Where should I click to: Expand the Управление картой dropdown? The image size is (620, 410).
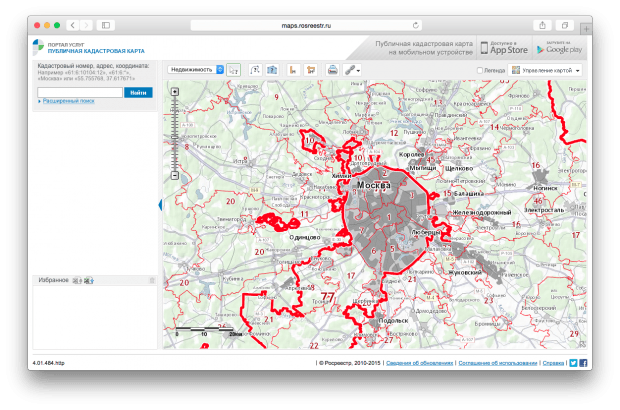(546, 71)
